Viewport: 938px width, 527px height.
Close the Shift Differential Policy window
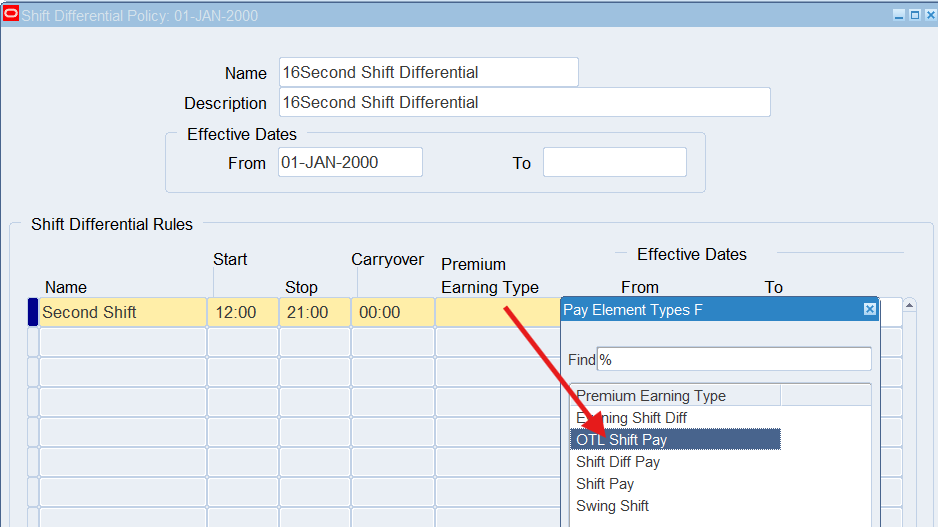click(928, 15)
